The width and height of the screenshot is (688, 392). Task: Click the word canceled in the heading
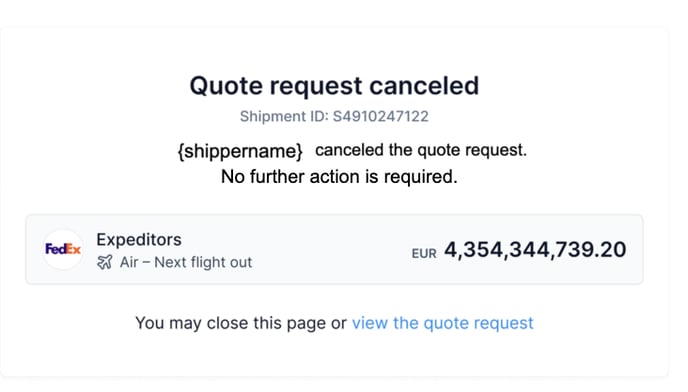(424, 86)
